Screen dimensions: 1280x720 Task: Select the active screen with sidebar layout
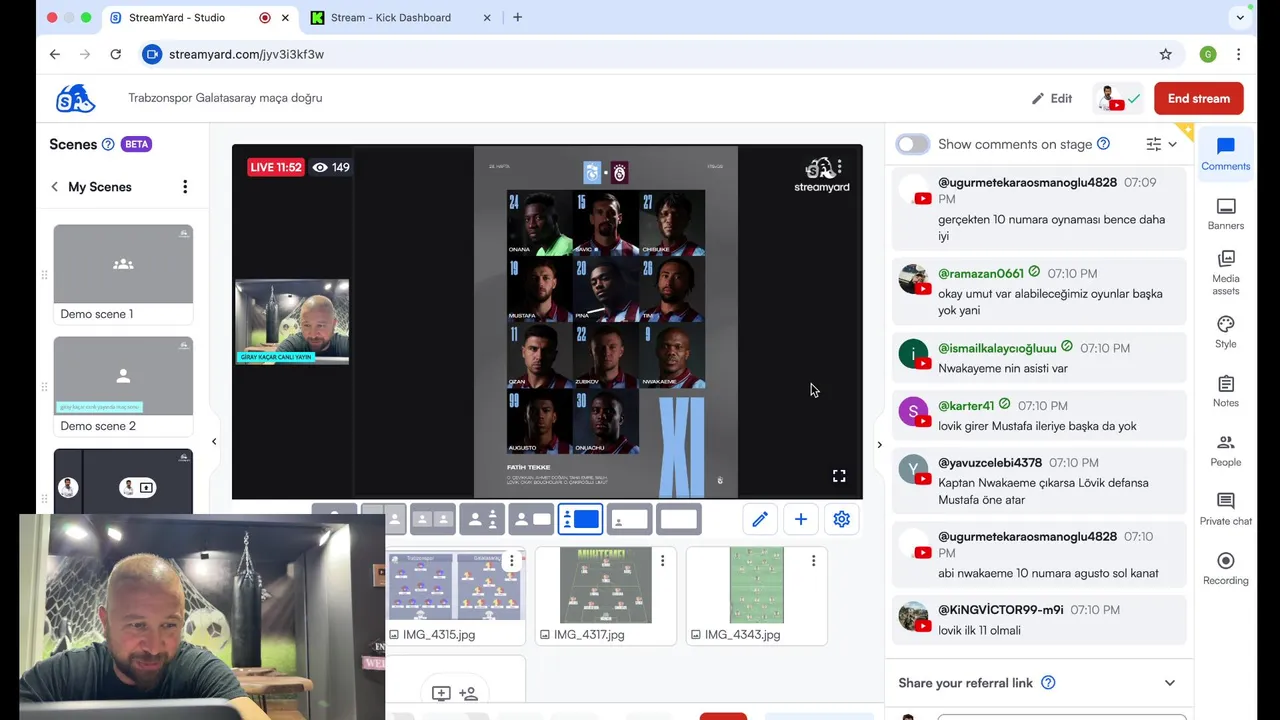(x=580, y=519)
